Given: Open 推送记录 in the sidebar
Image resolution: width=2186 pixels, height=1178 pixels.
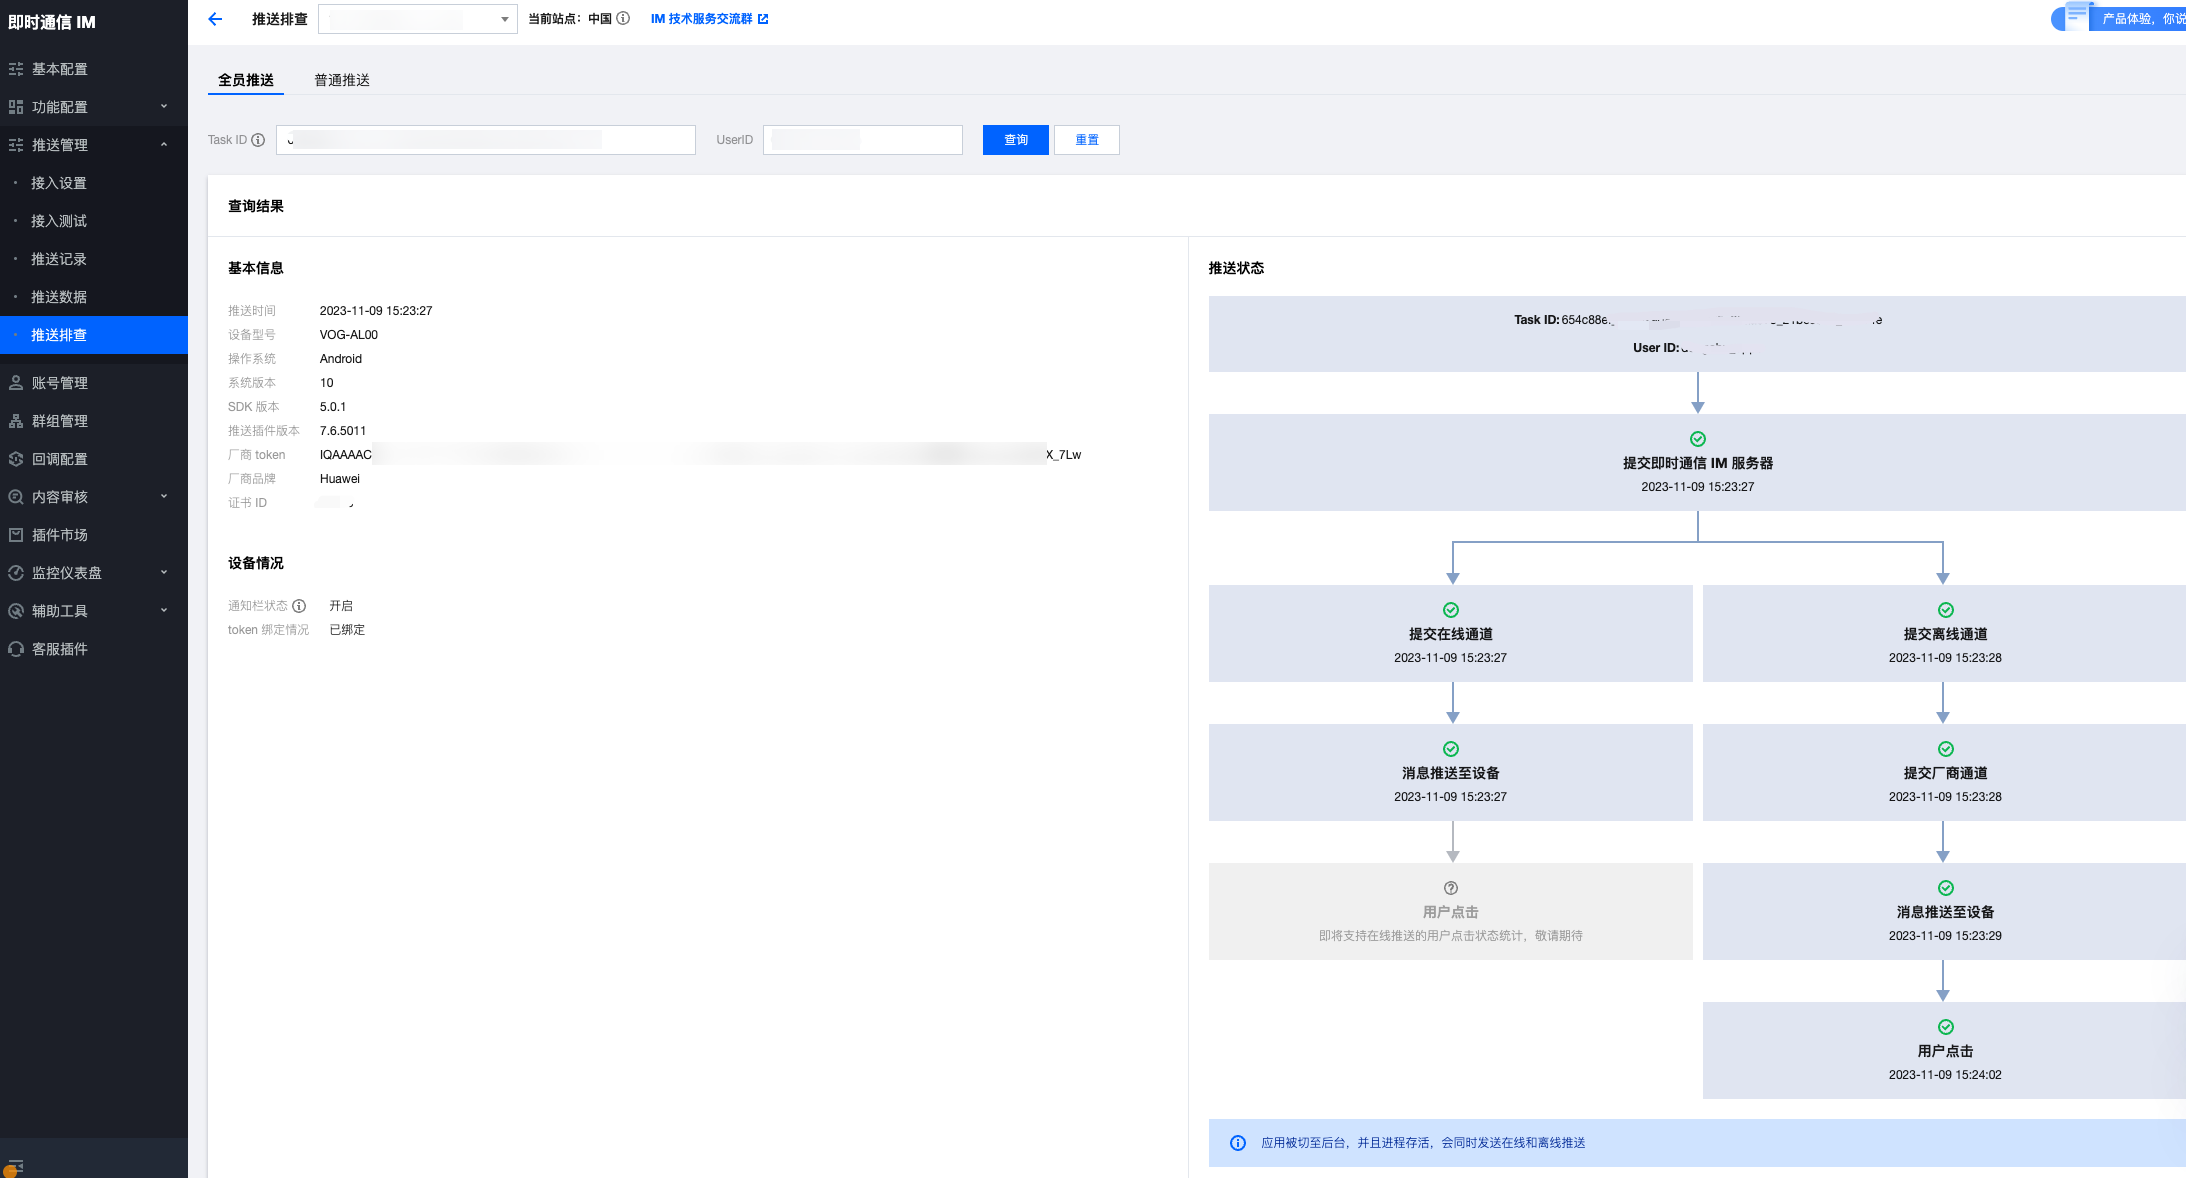Looking at the screenshot, I should (x=59, y=259).
